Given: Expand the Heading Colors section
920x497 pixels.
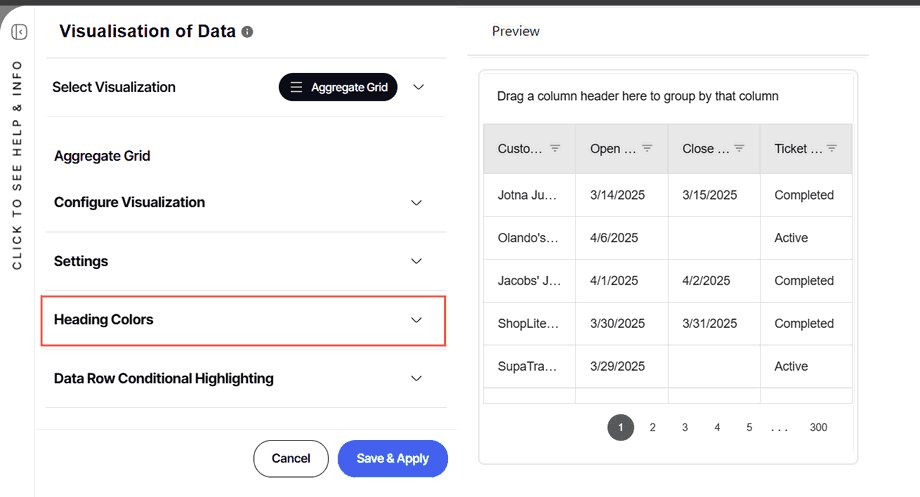Looking at the screenshot, I should (417, 320).
